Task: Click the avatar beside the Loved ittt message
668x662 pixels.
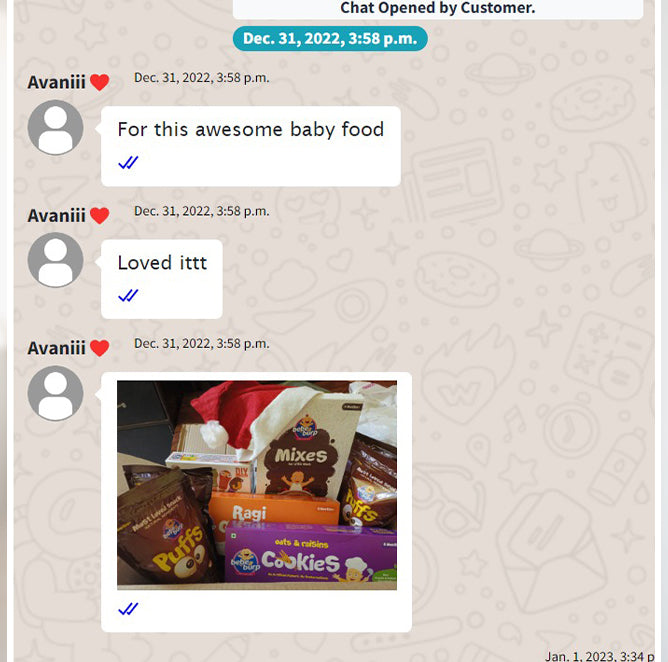Action: pos(55,260)
